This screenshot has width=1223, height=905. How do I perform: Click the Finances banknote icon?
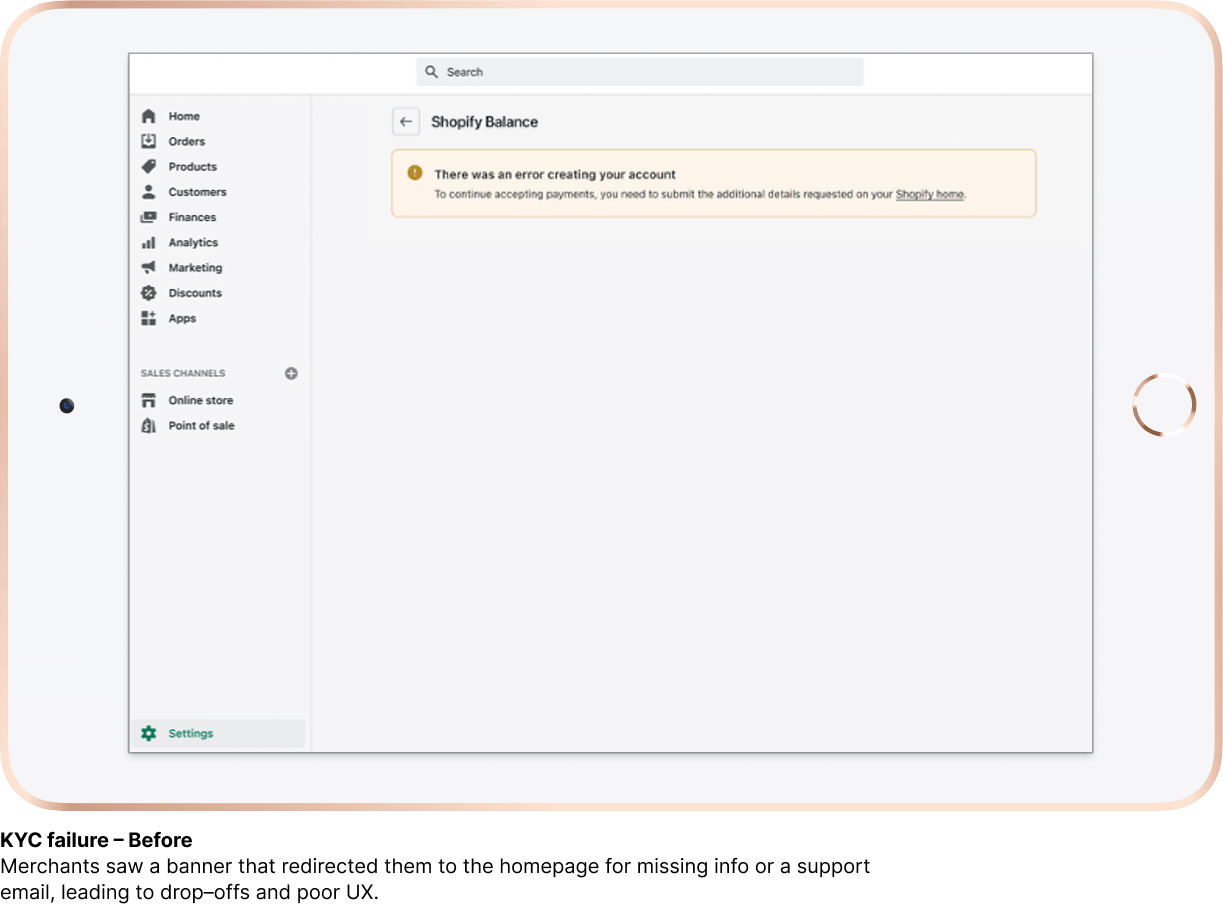point(149,217)
